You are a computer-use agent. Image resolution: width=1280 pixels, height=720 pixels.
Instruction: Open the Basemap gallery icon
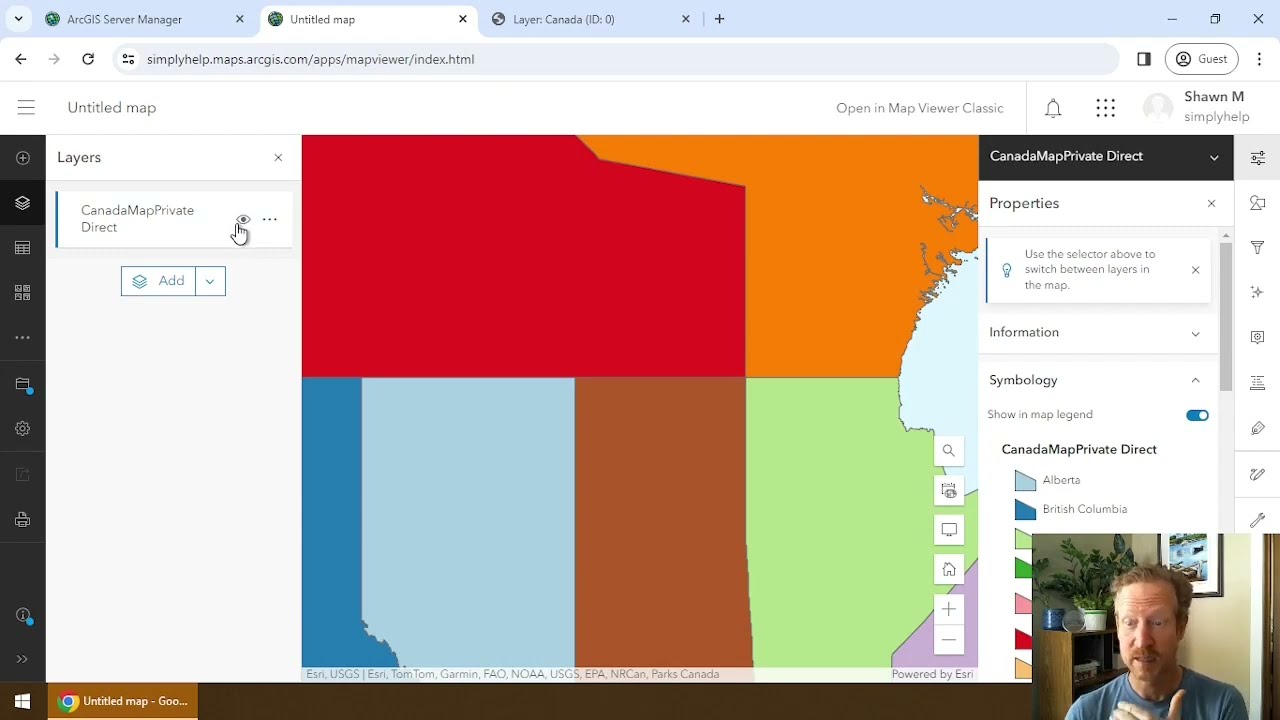coord(22,293)
